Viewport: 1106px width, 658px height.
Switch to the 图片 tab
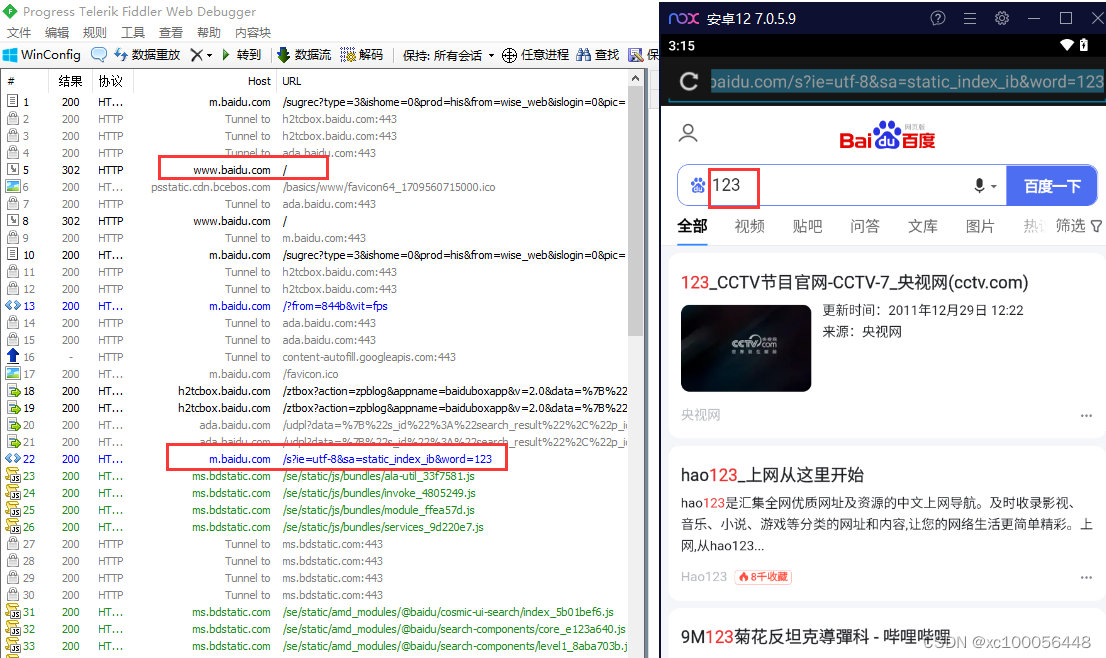[980, 226]
